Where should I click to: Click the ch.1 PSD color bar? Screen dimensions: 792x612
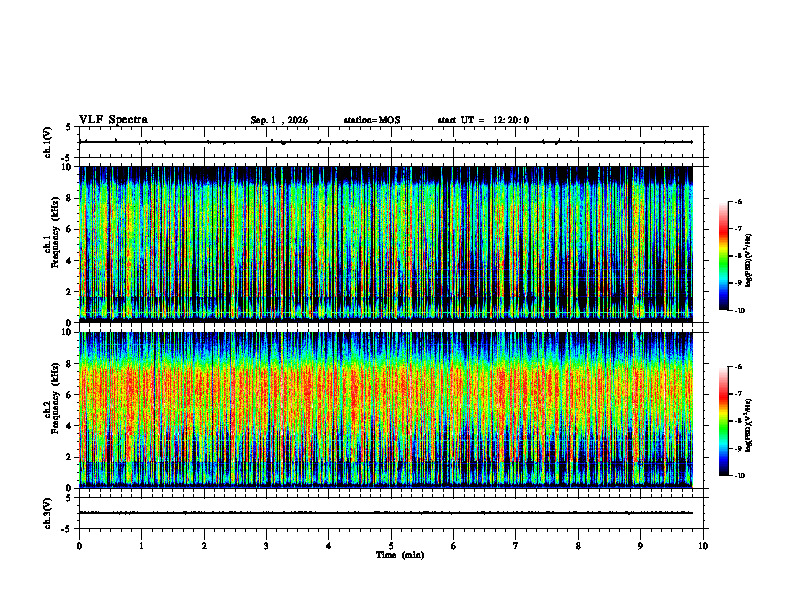tap(723, 256)
